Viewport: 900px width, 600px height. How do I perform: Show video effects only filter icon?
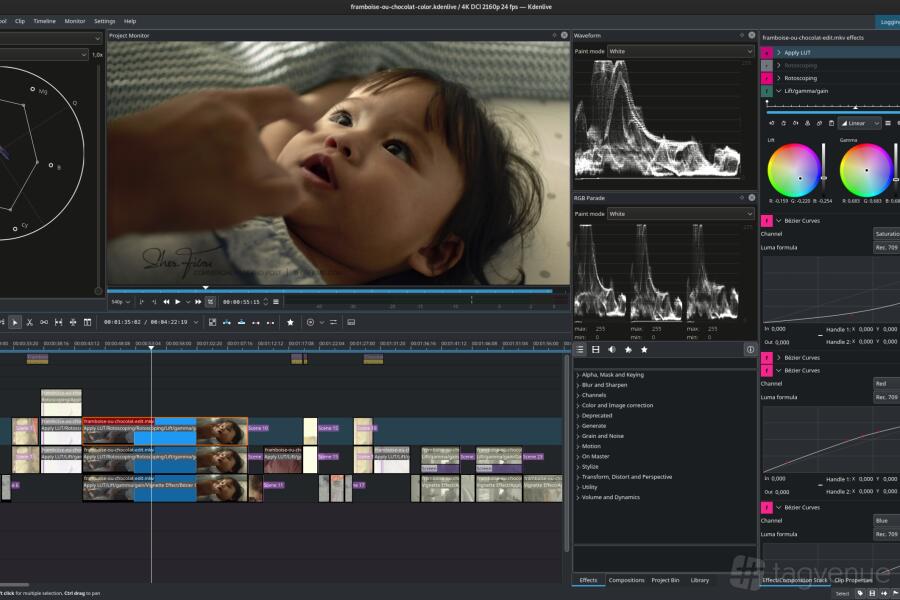click(596, 350)
